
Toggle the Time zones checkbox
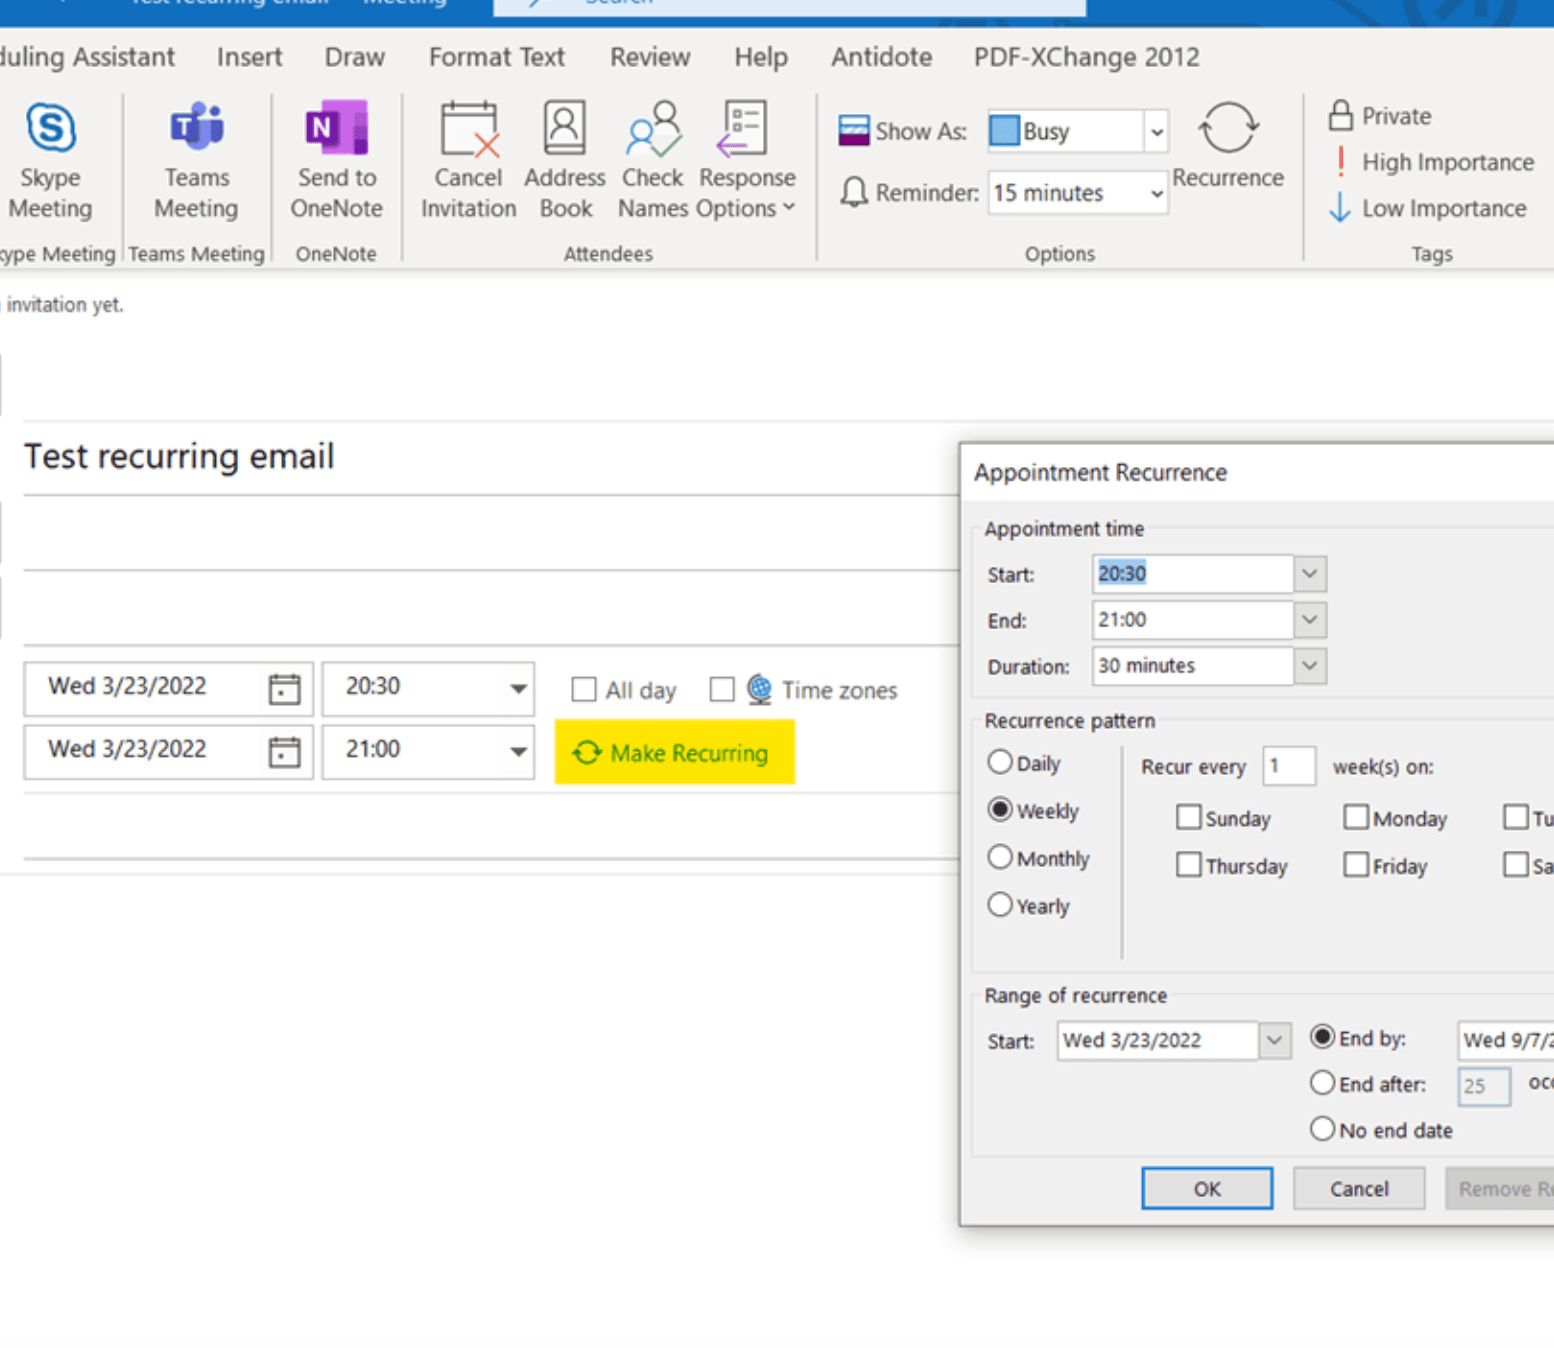point(721,690)
